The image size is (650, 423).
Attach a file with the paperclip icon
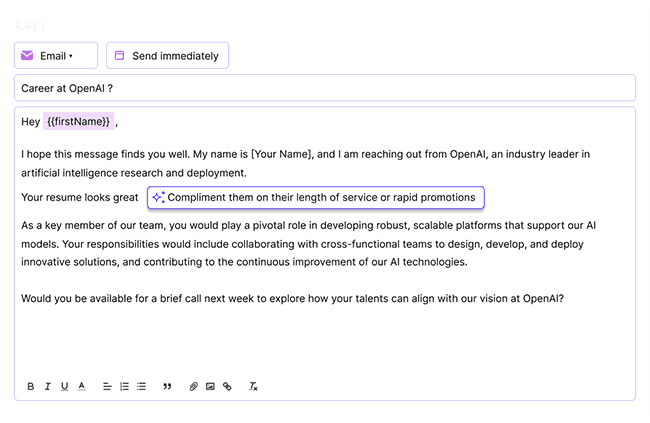pos(194,386)
